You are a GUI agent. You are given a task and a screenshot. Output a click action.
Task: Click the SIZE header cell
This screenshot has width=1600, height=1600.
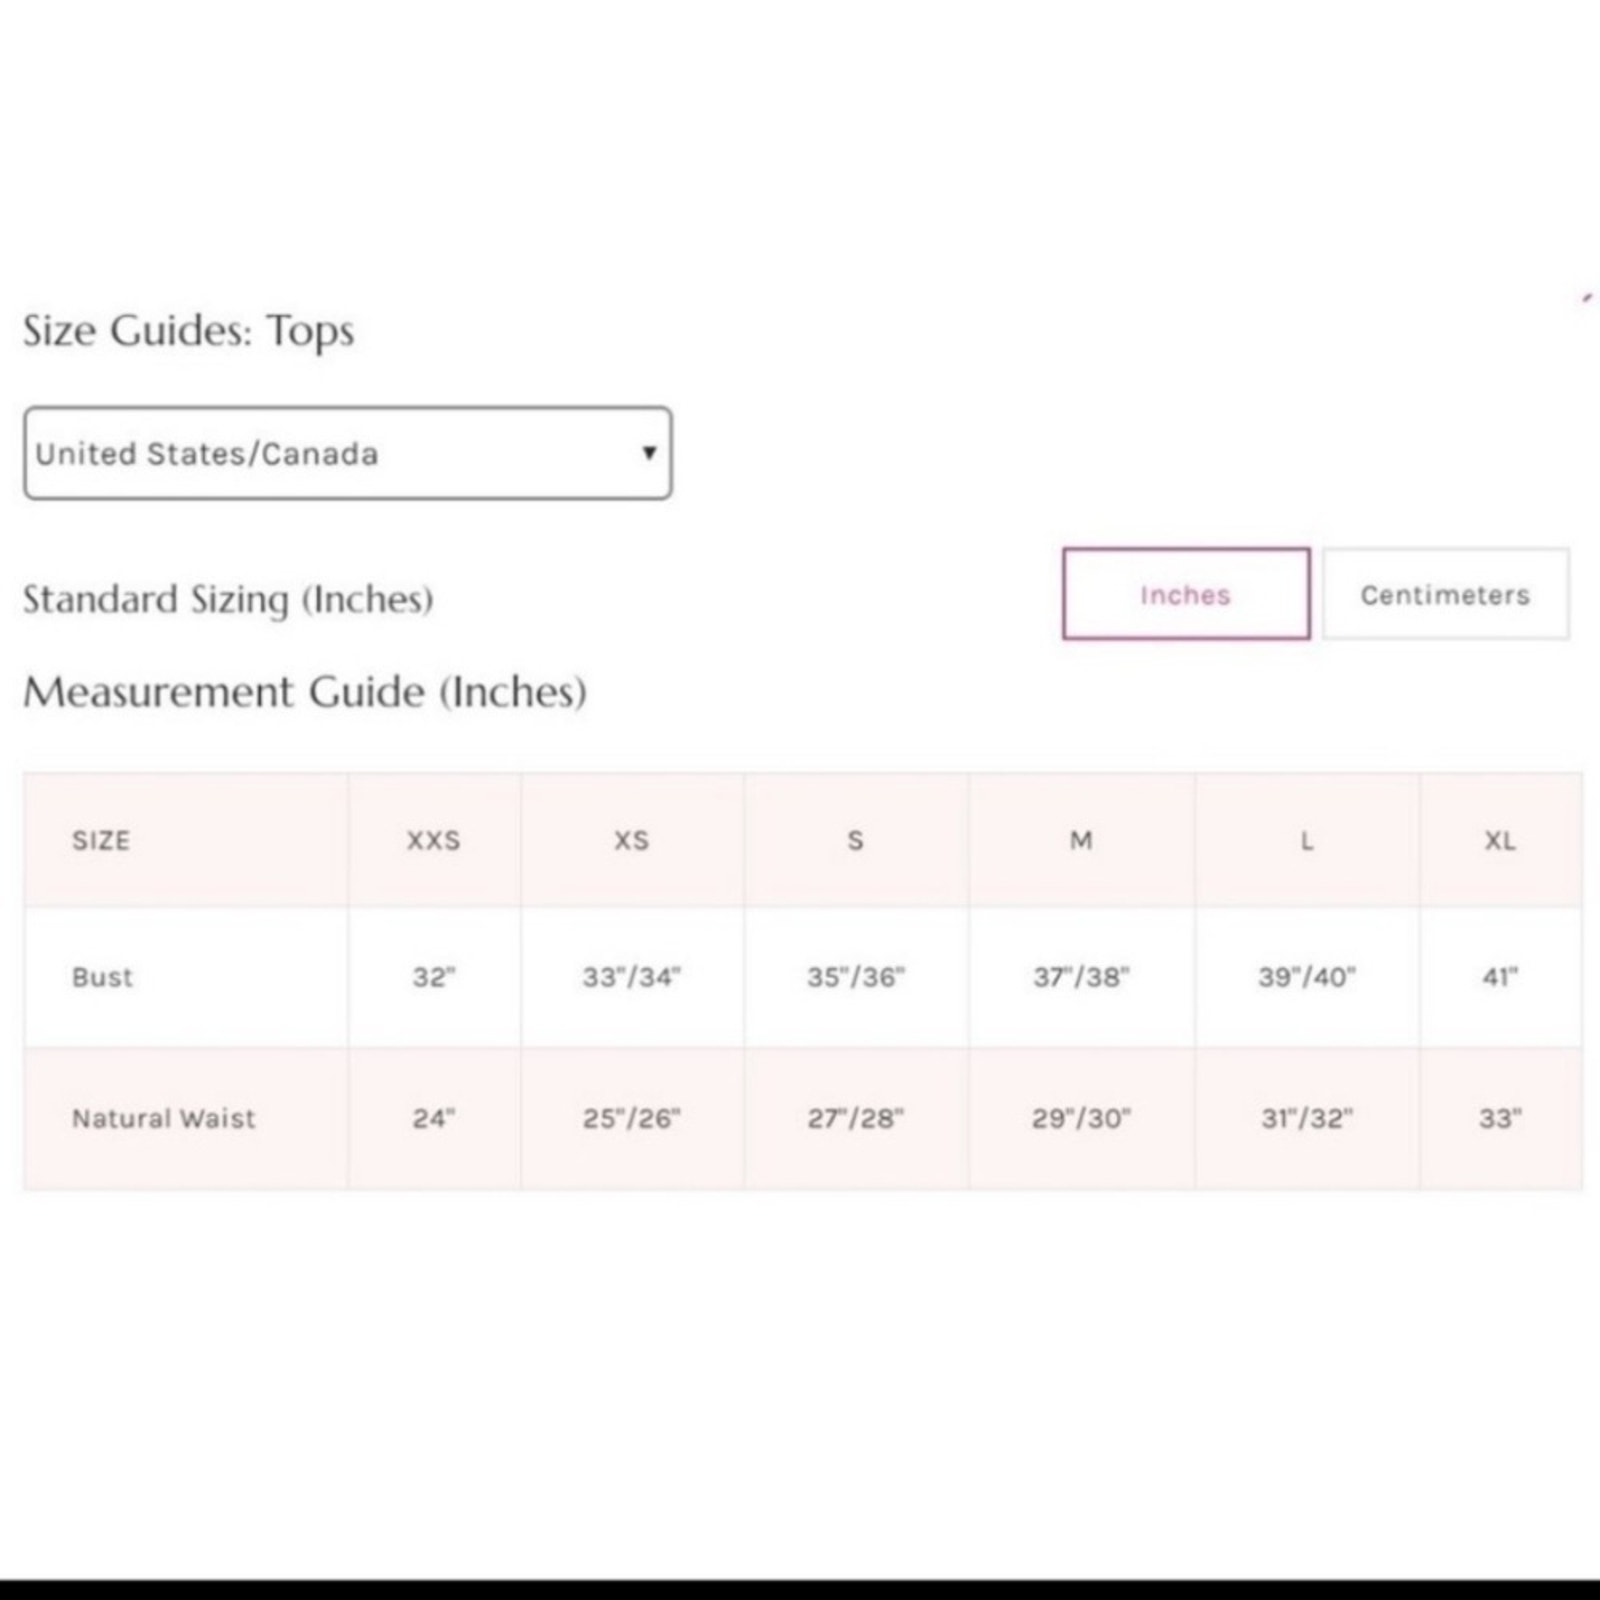[x=186, y=840]
